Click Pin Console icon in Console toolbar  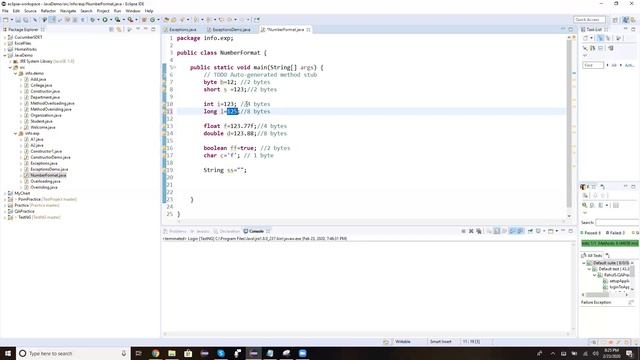coord(530,231)
